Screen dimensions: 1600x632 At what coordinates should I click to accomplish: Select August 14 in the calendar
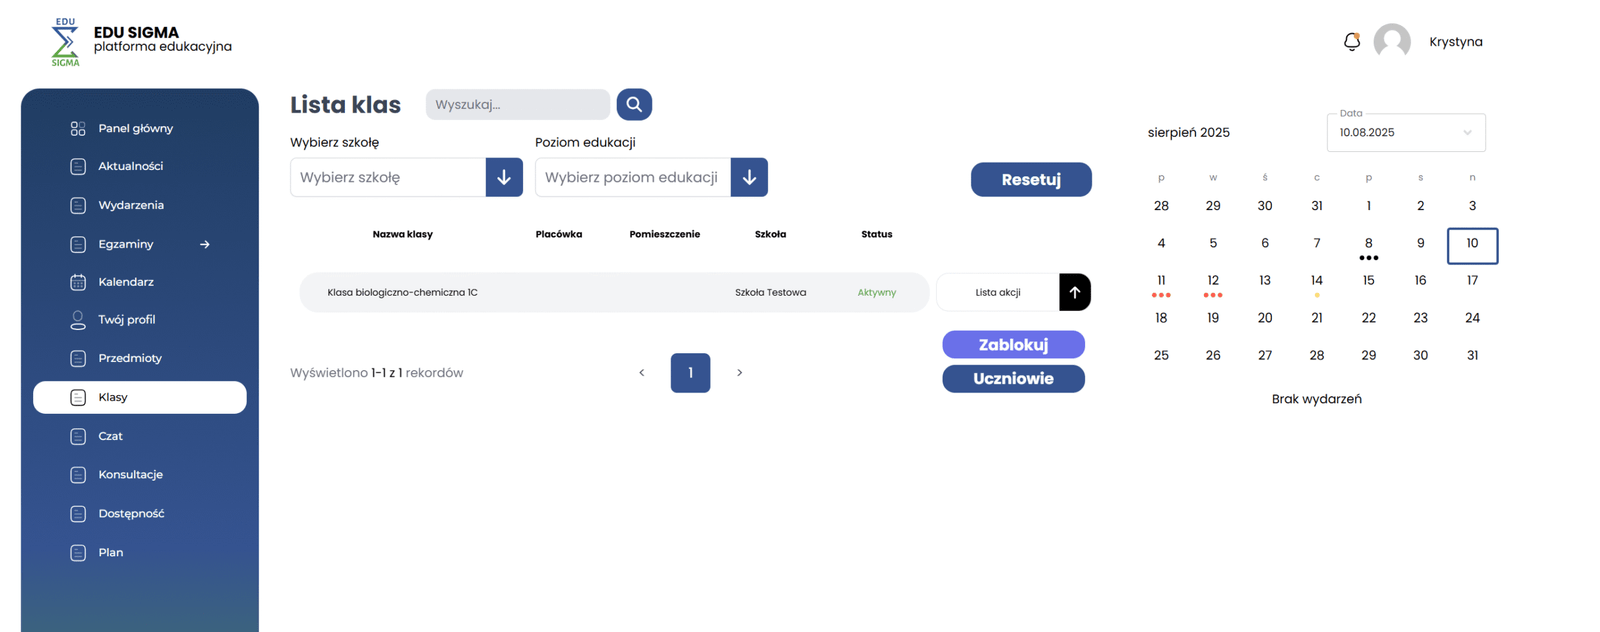(x=1316, y=281)
